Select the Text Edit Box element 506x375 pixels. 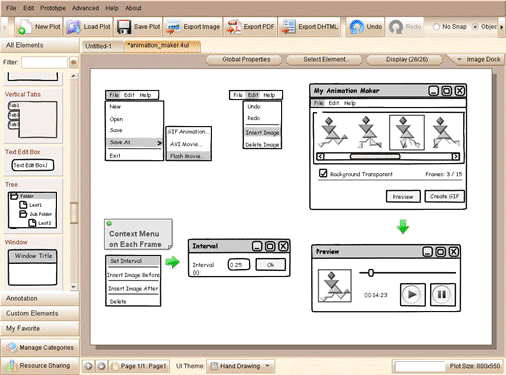pos(33,165)
